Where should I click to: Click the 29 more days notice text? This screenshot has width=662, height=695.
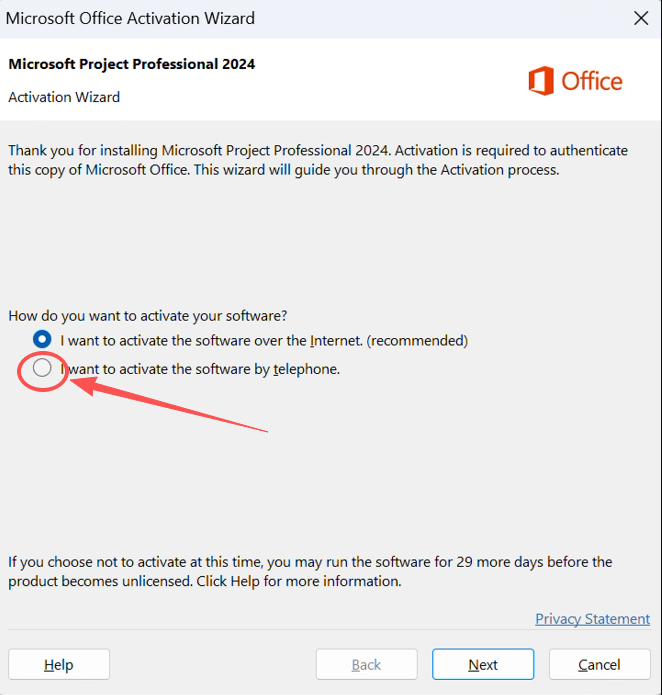click(x=310, y=571)
